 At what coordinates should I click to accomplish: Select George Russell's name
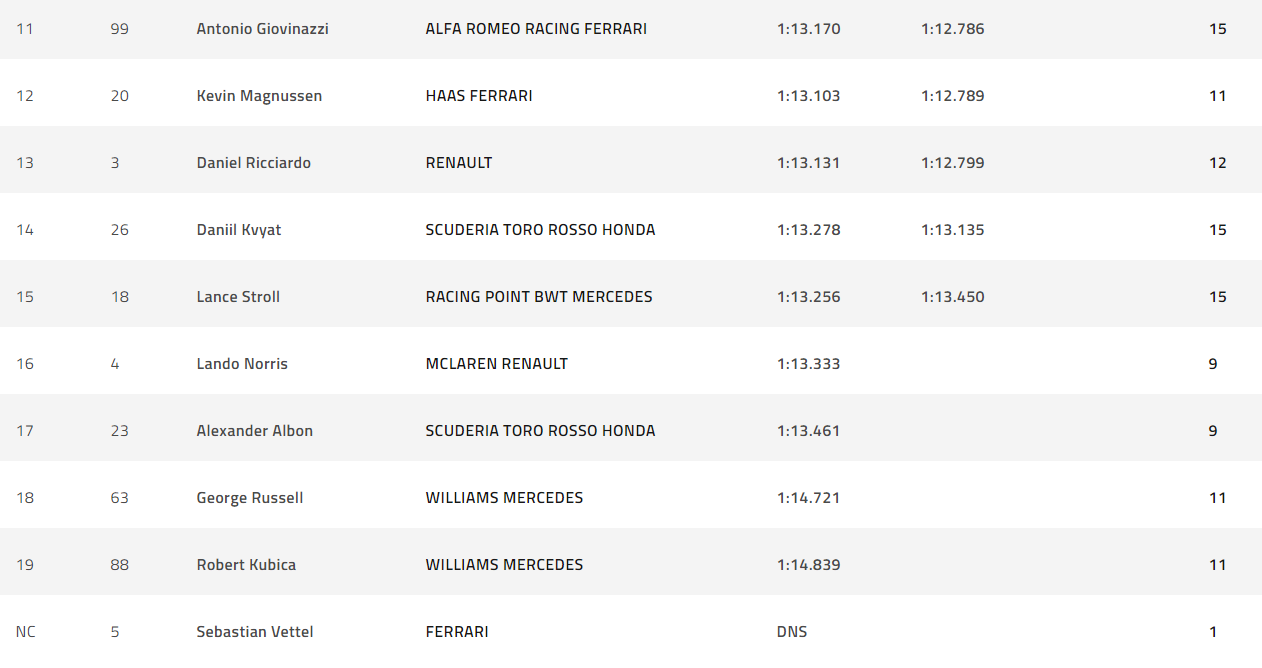click(249, 498)
